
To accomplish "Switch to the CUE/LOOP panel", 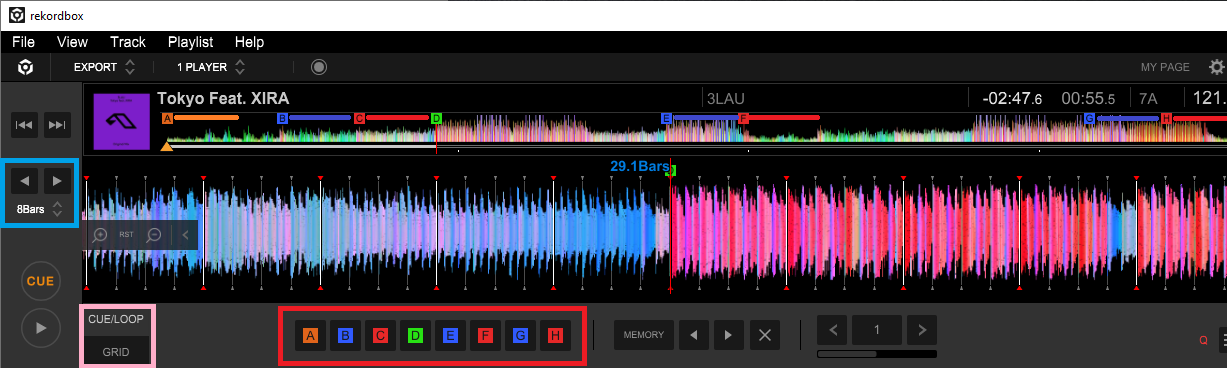I will [116, 320].
